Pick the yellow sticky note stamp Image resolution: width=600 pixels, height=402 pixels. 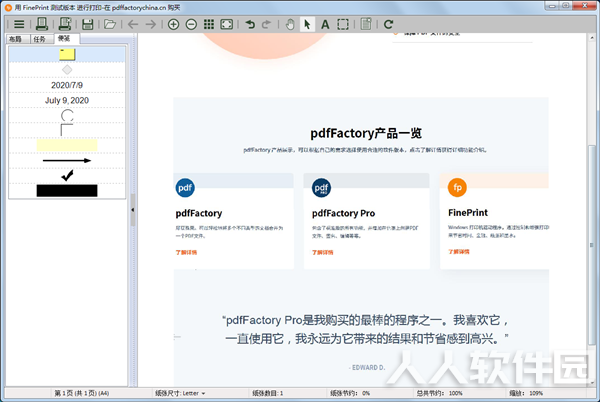click(67, 54)
